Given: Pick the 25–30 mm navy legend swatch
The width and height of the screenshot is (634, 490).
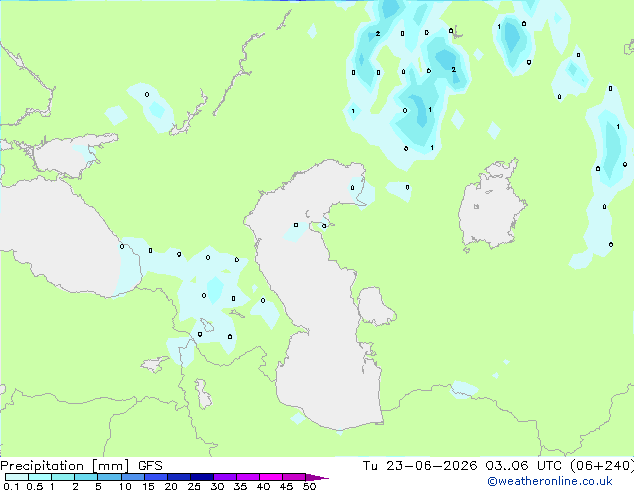Looking at the screenshot, I should click(201, 477).
